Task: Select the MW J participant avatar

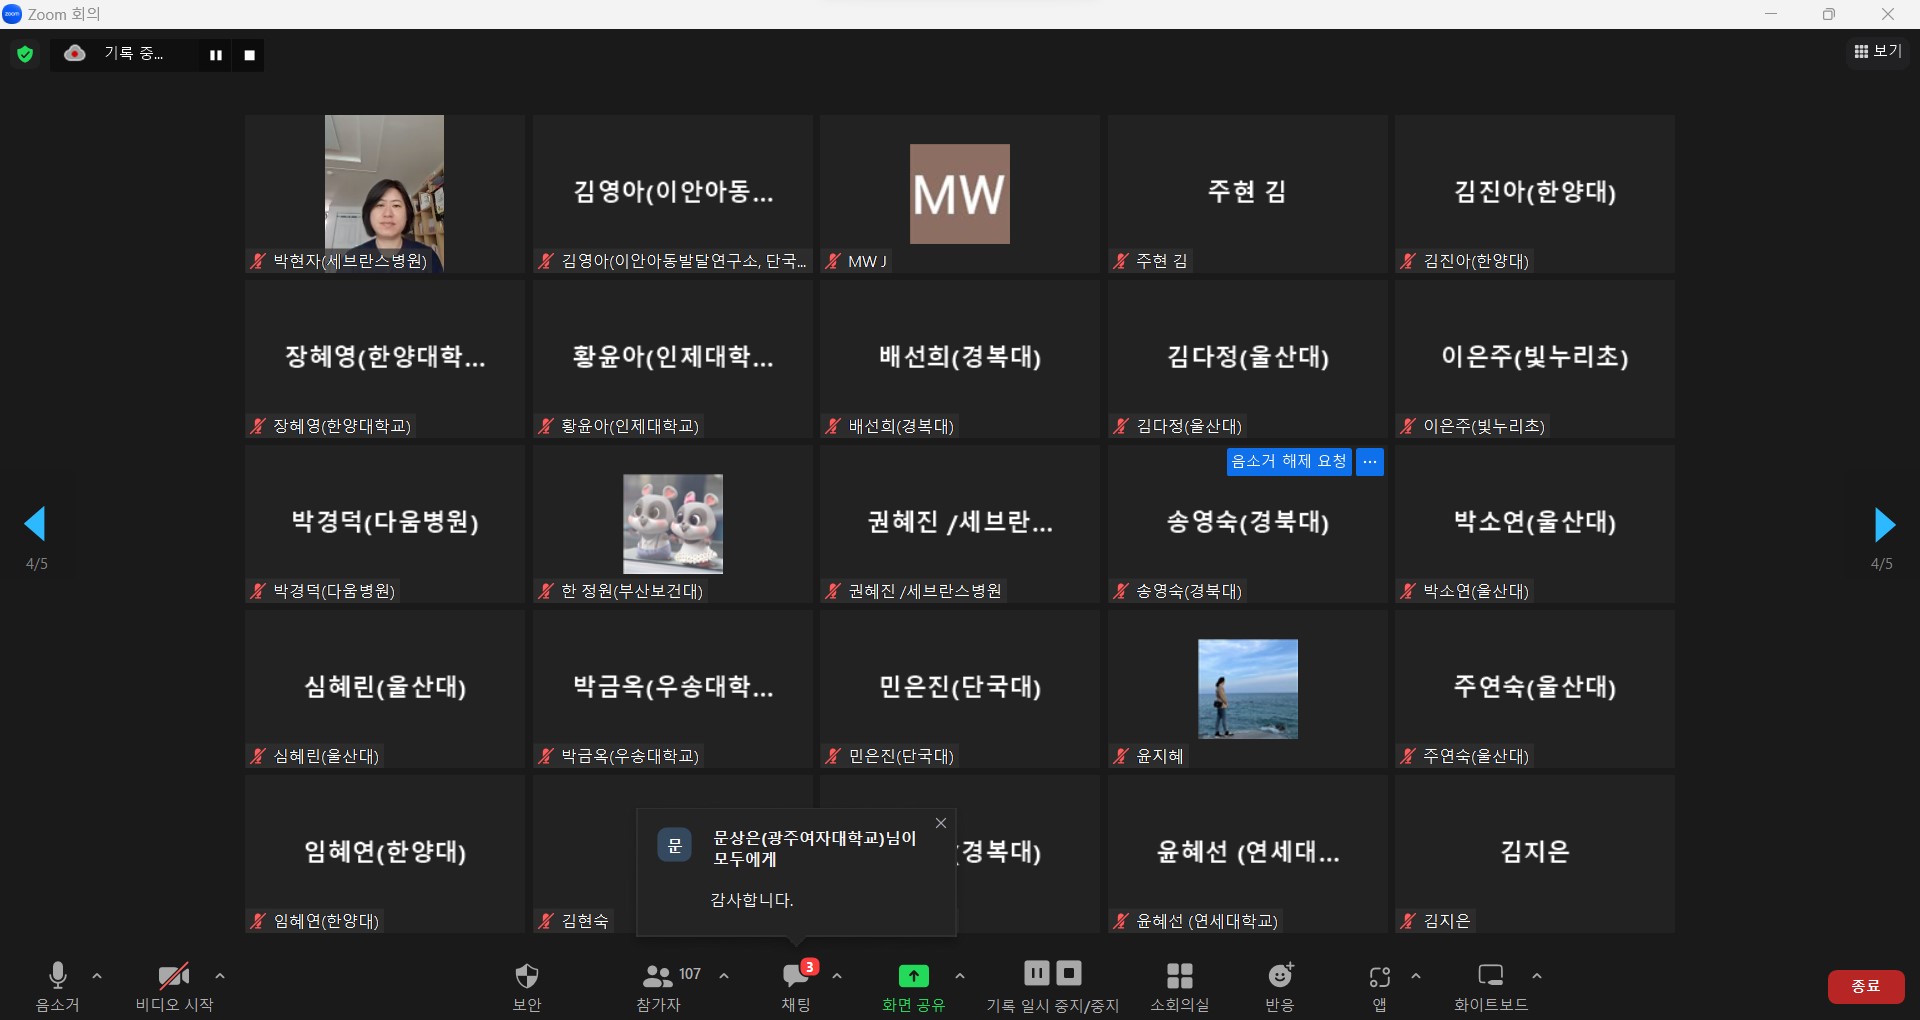Action: tap(960, 194)
